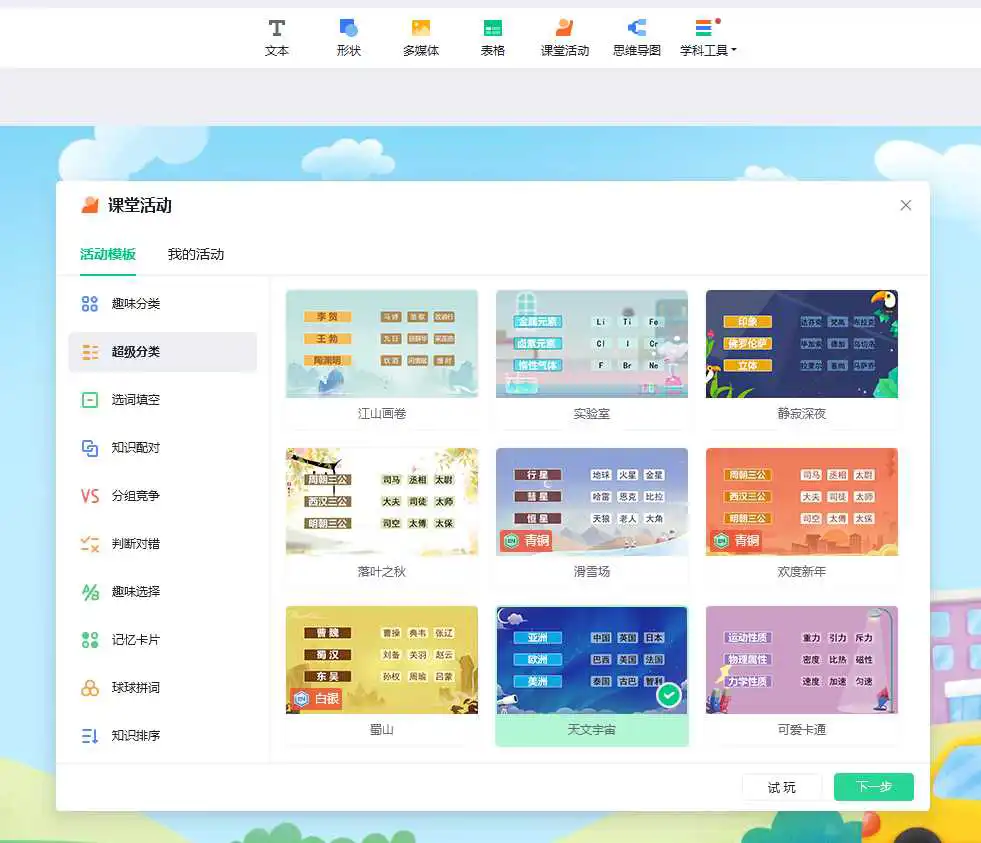This screenshot has height=843, width=981.
Task: Pick the 滑雪场 template thumbnail
Action: pyautogui.click(x=592, y=502)
